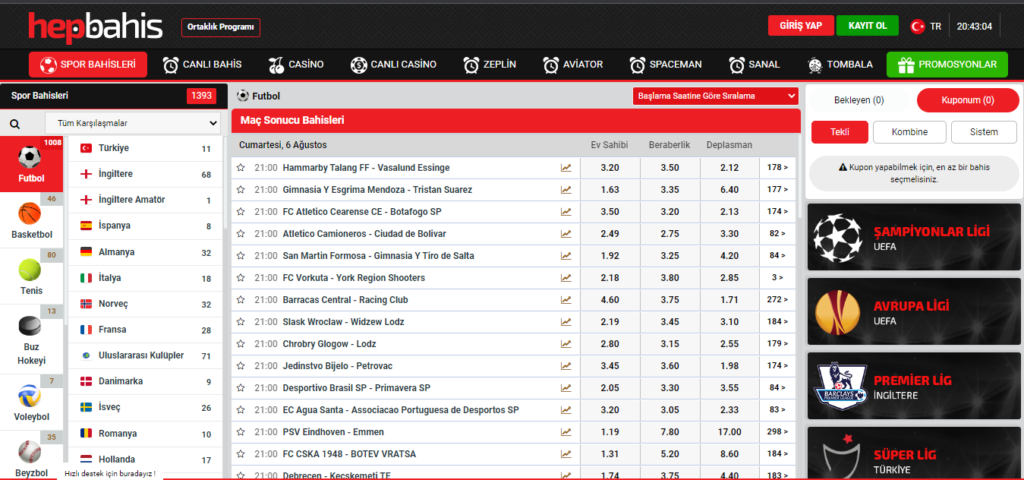The height and width of the screenshot is (480, 1024).
Task: Click the Giriş Yap button
Action: (x=800, y=26)
